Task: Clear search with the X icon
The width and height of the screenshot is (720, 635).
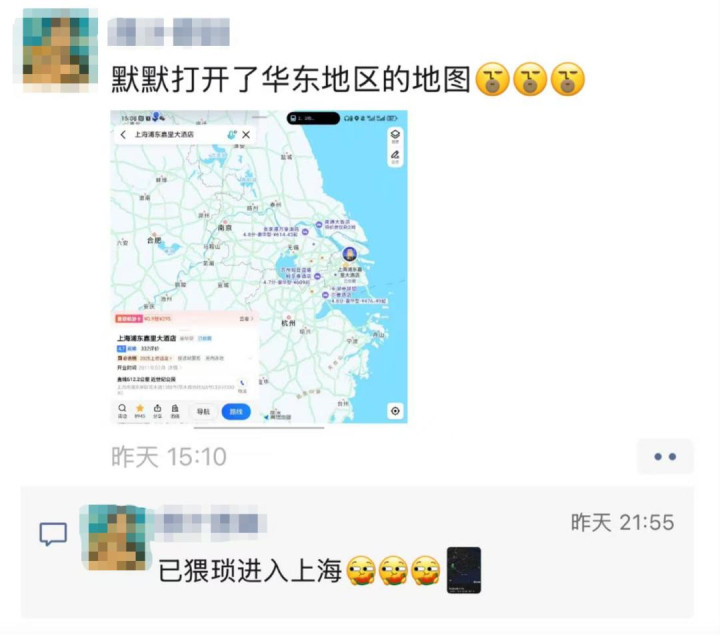Action: point(246,135)
